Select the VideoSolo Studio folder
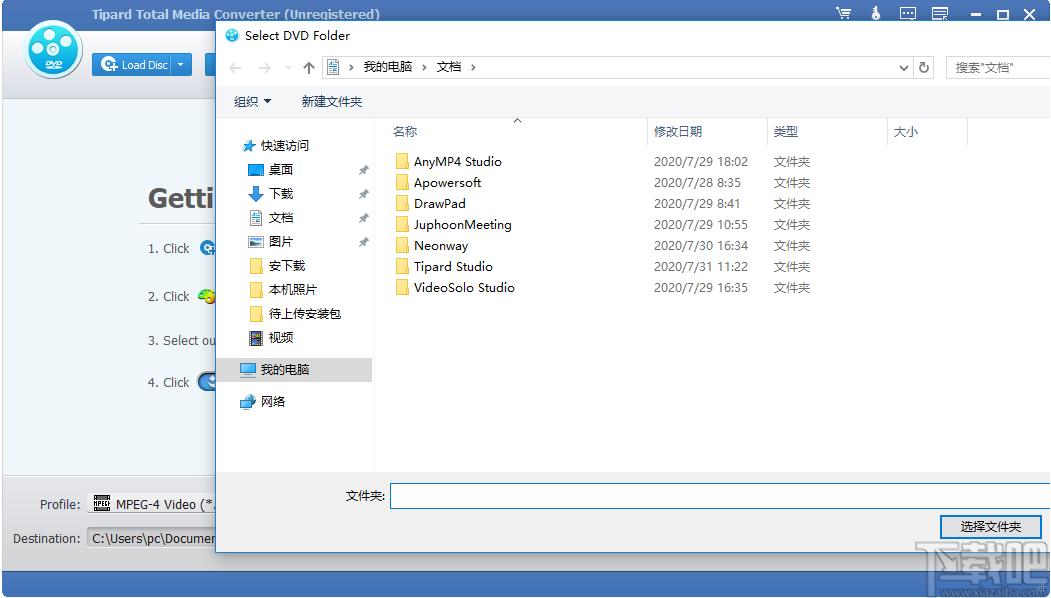The image size is (1051, 598). [464, 288]
